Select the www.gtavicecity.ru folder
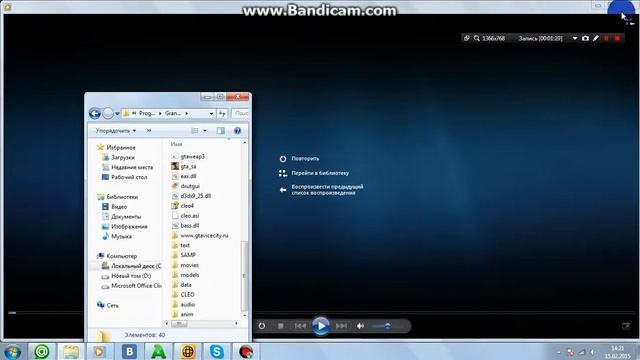This screenshot has height=360, width=640. (x=200, y=236)
